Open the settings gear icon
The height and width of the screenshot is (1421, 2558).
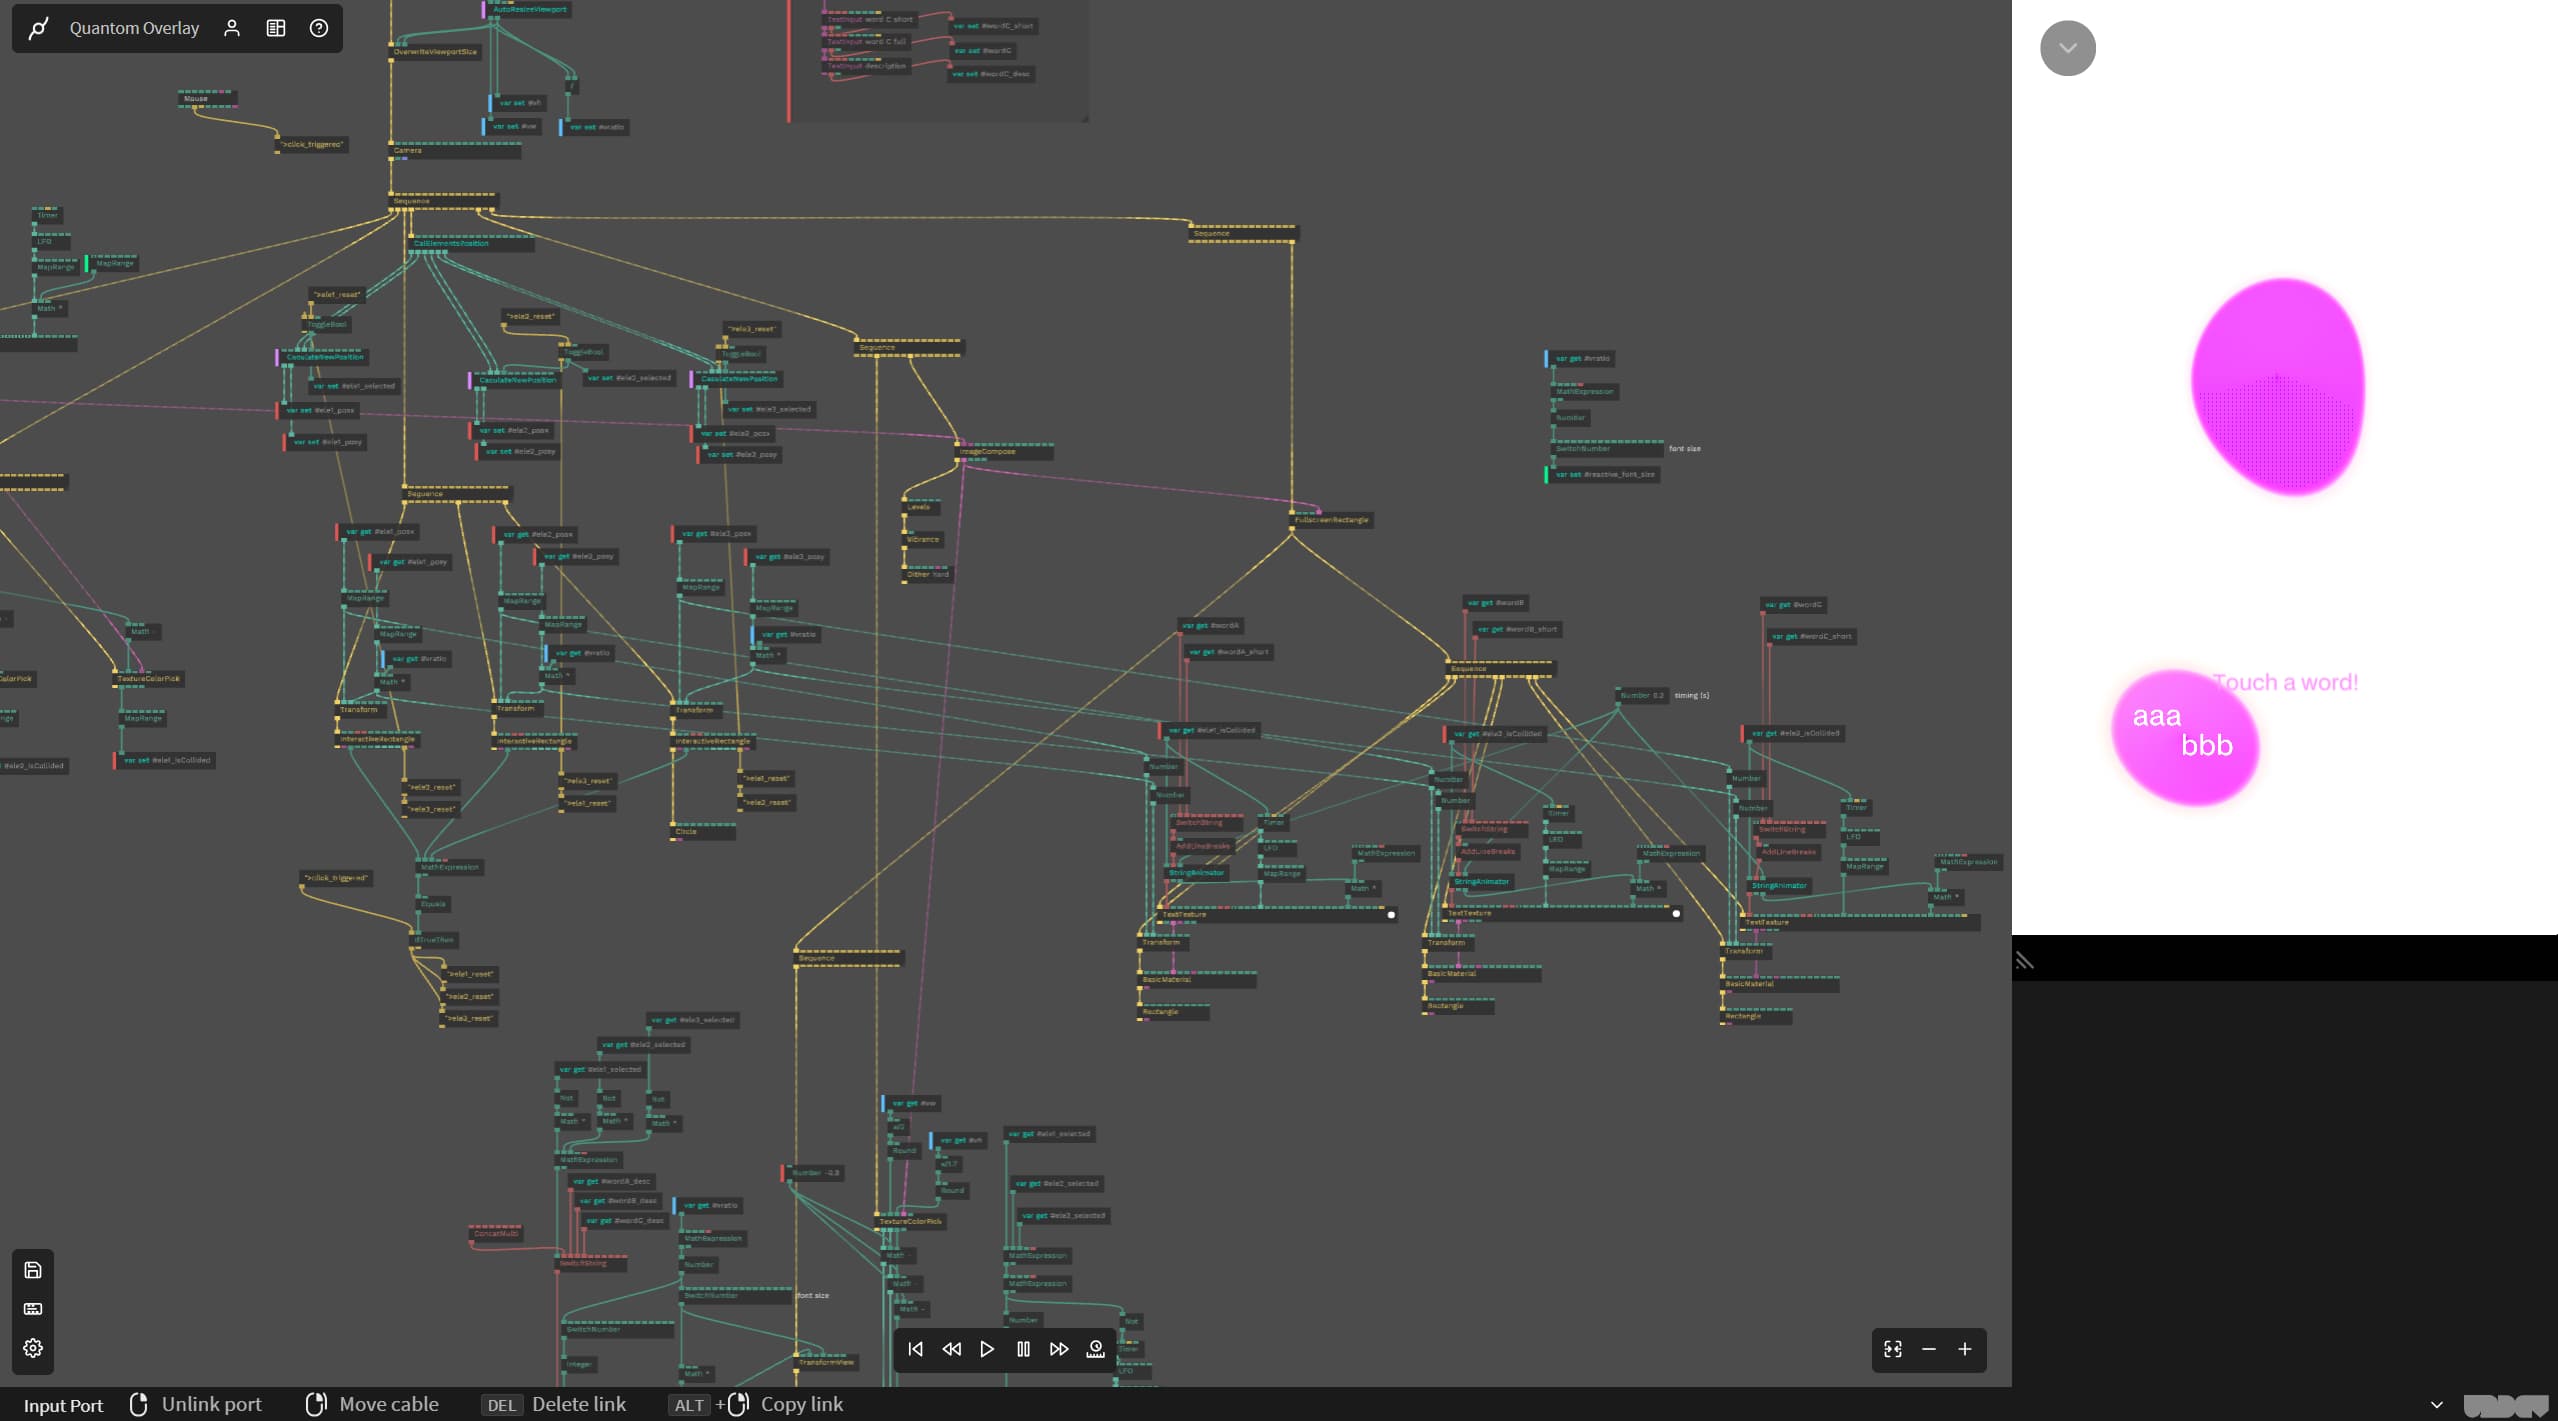tap(33, 1348)
